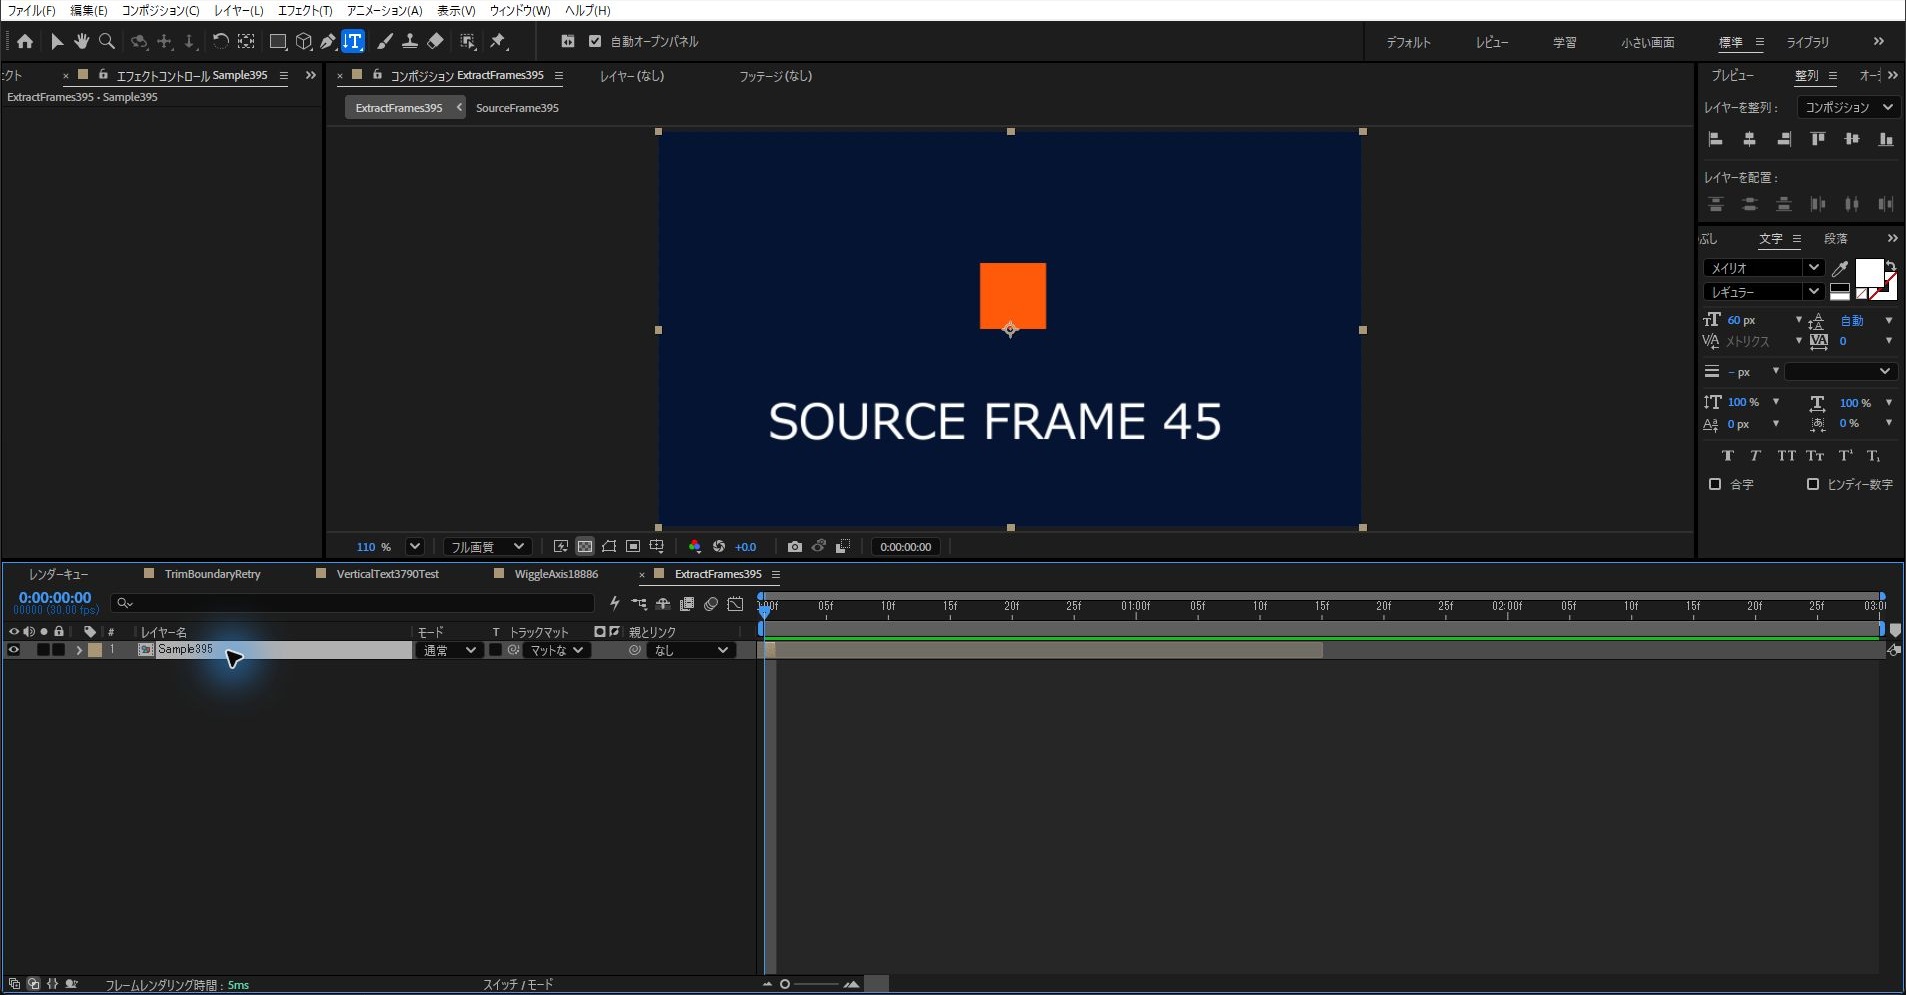Toggle lock on the ExtractFrames395 composition viewer

click(377, 75)
